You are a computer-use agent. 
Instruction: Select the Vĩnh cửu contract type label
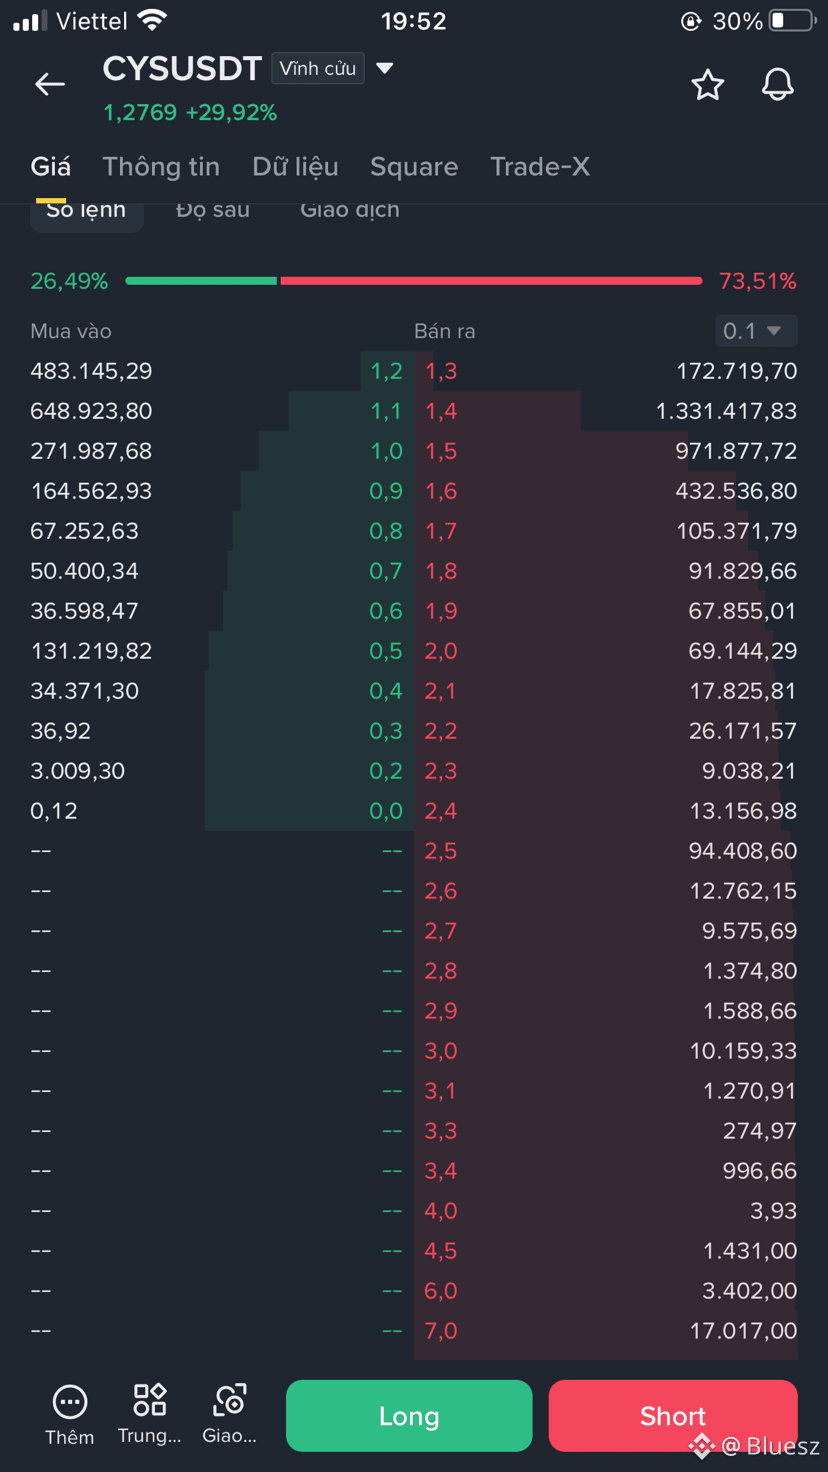[x=317, y=68]
